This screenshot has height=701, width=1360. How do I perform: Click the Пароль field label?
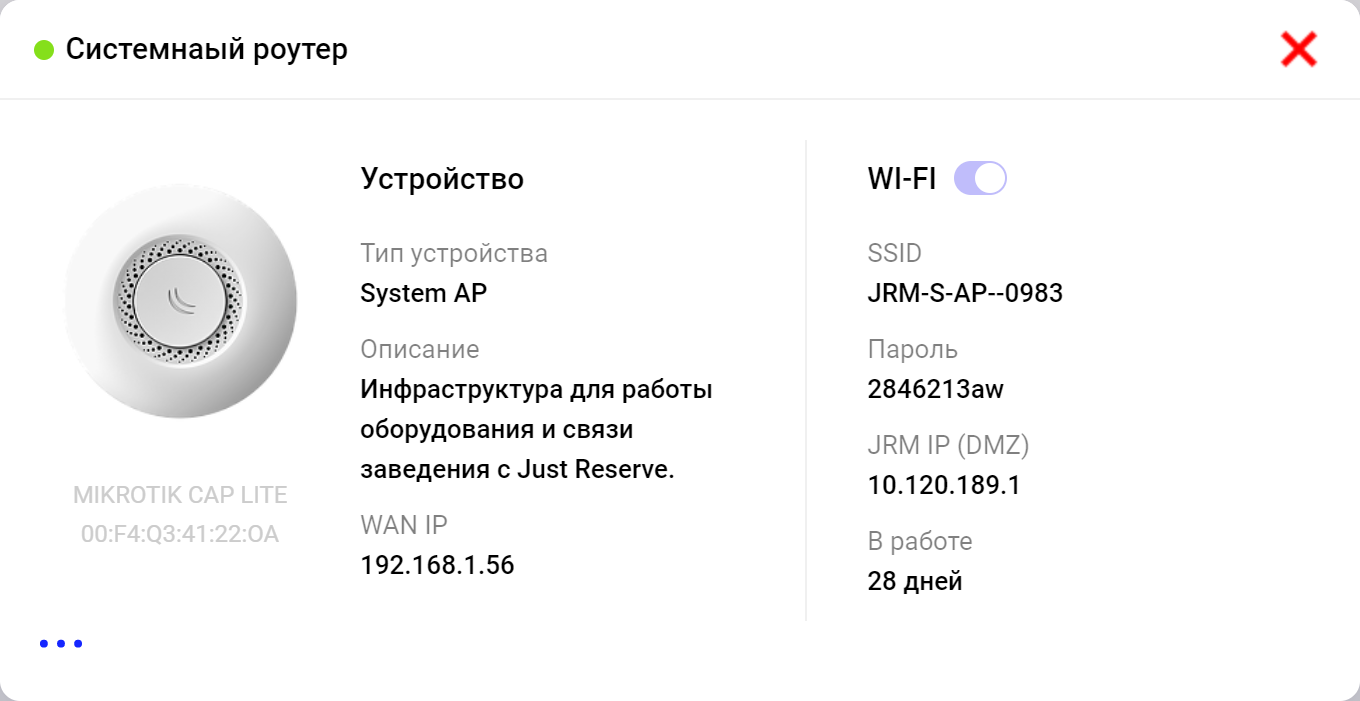[912, 349]
